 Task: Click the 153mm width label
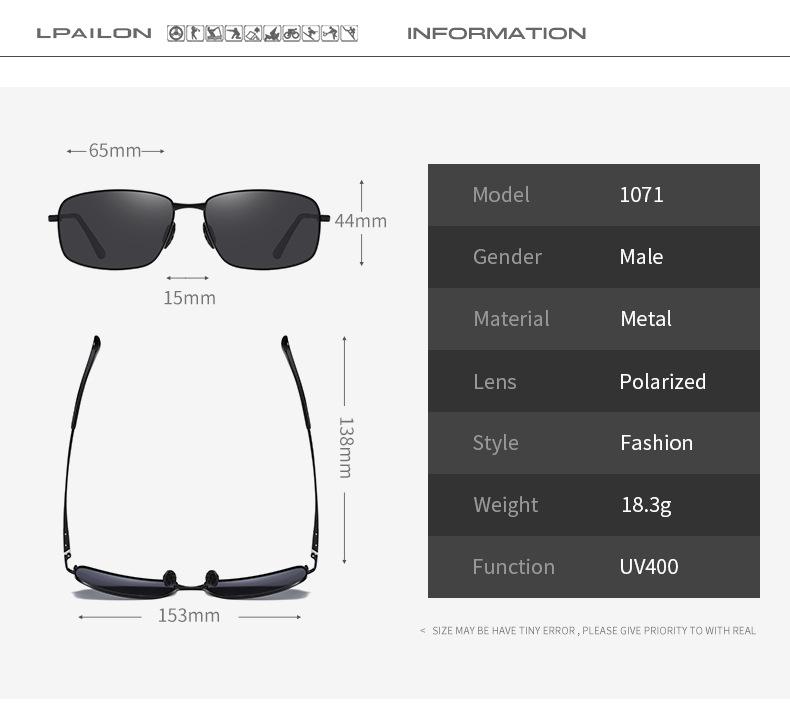(x=189, y=615)
